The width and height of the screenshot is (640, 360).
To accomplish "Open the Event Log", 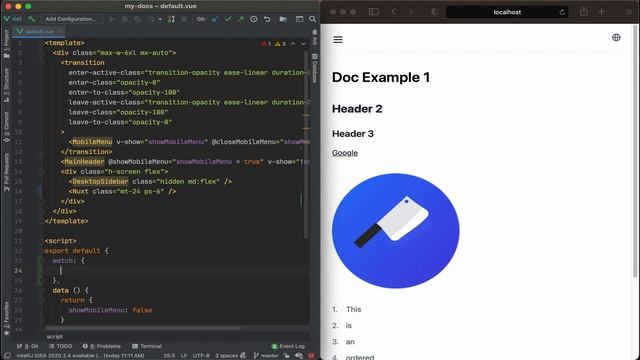I will 288,346.
